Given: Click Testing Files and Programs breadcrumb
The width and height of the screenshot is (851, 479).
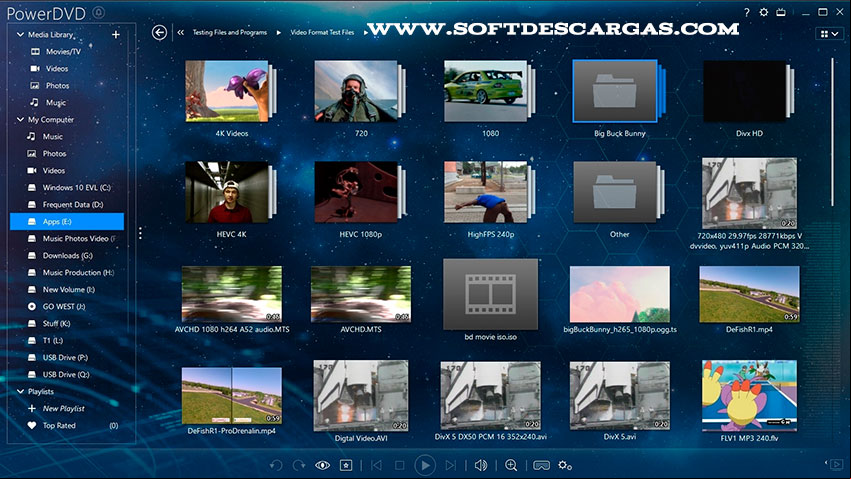Looking at the screenshot, I should tap(230, 33).
